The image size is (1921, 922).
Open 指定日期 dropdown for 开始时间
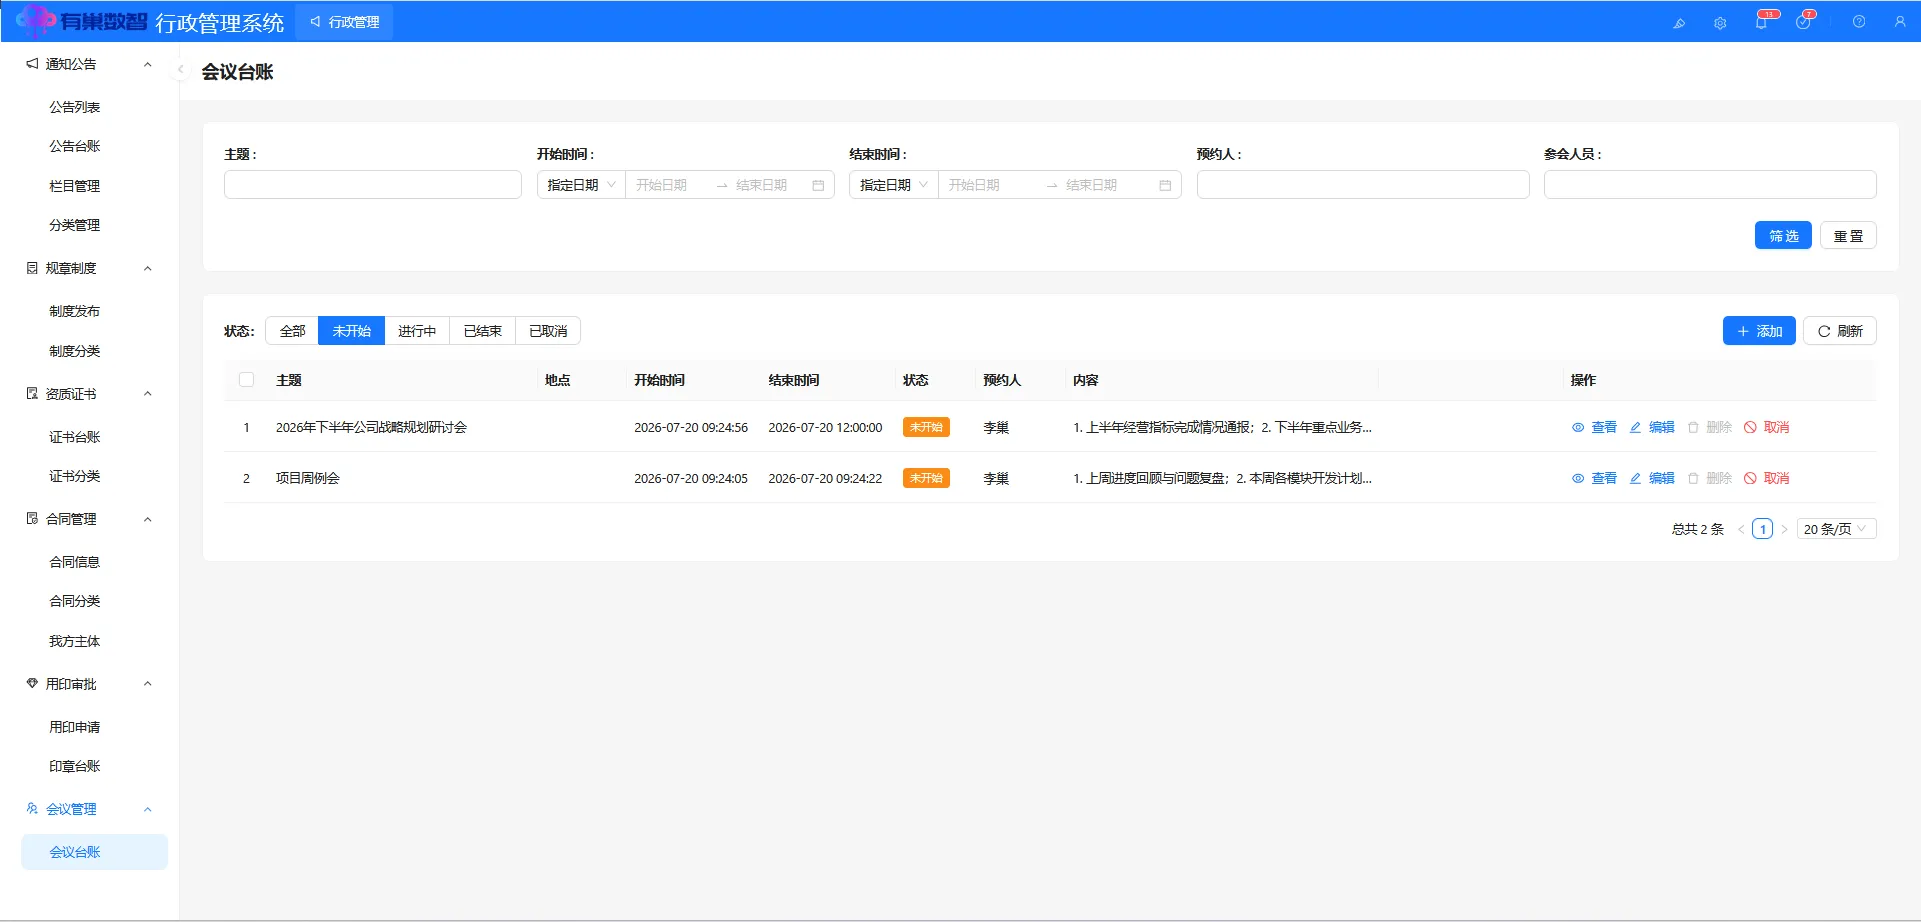[581, 185]
